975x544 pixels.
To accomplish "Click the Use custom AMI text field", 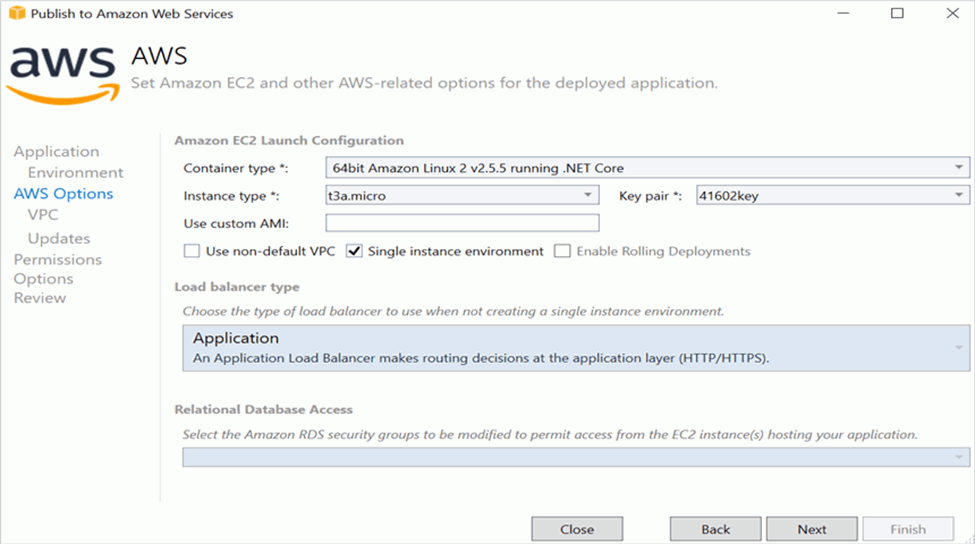I will coord(462,223).
